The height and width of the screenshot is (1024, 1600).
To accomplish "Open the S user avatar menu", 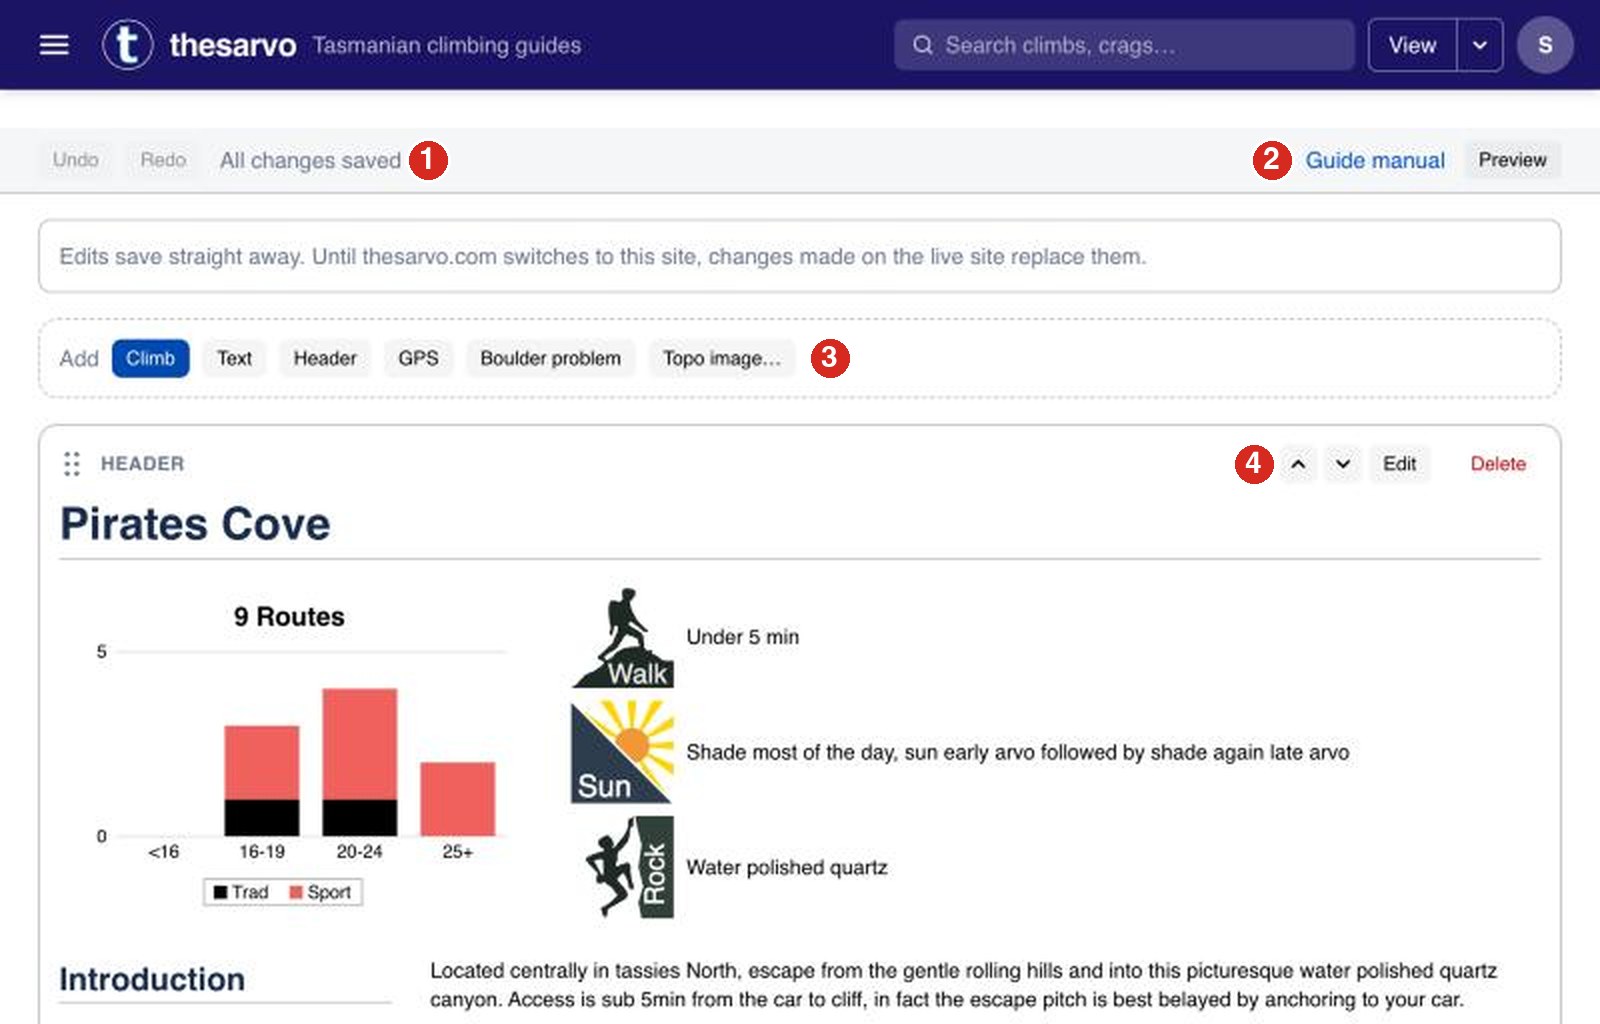I will point(1545,45).
